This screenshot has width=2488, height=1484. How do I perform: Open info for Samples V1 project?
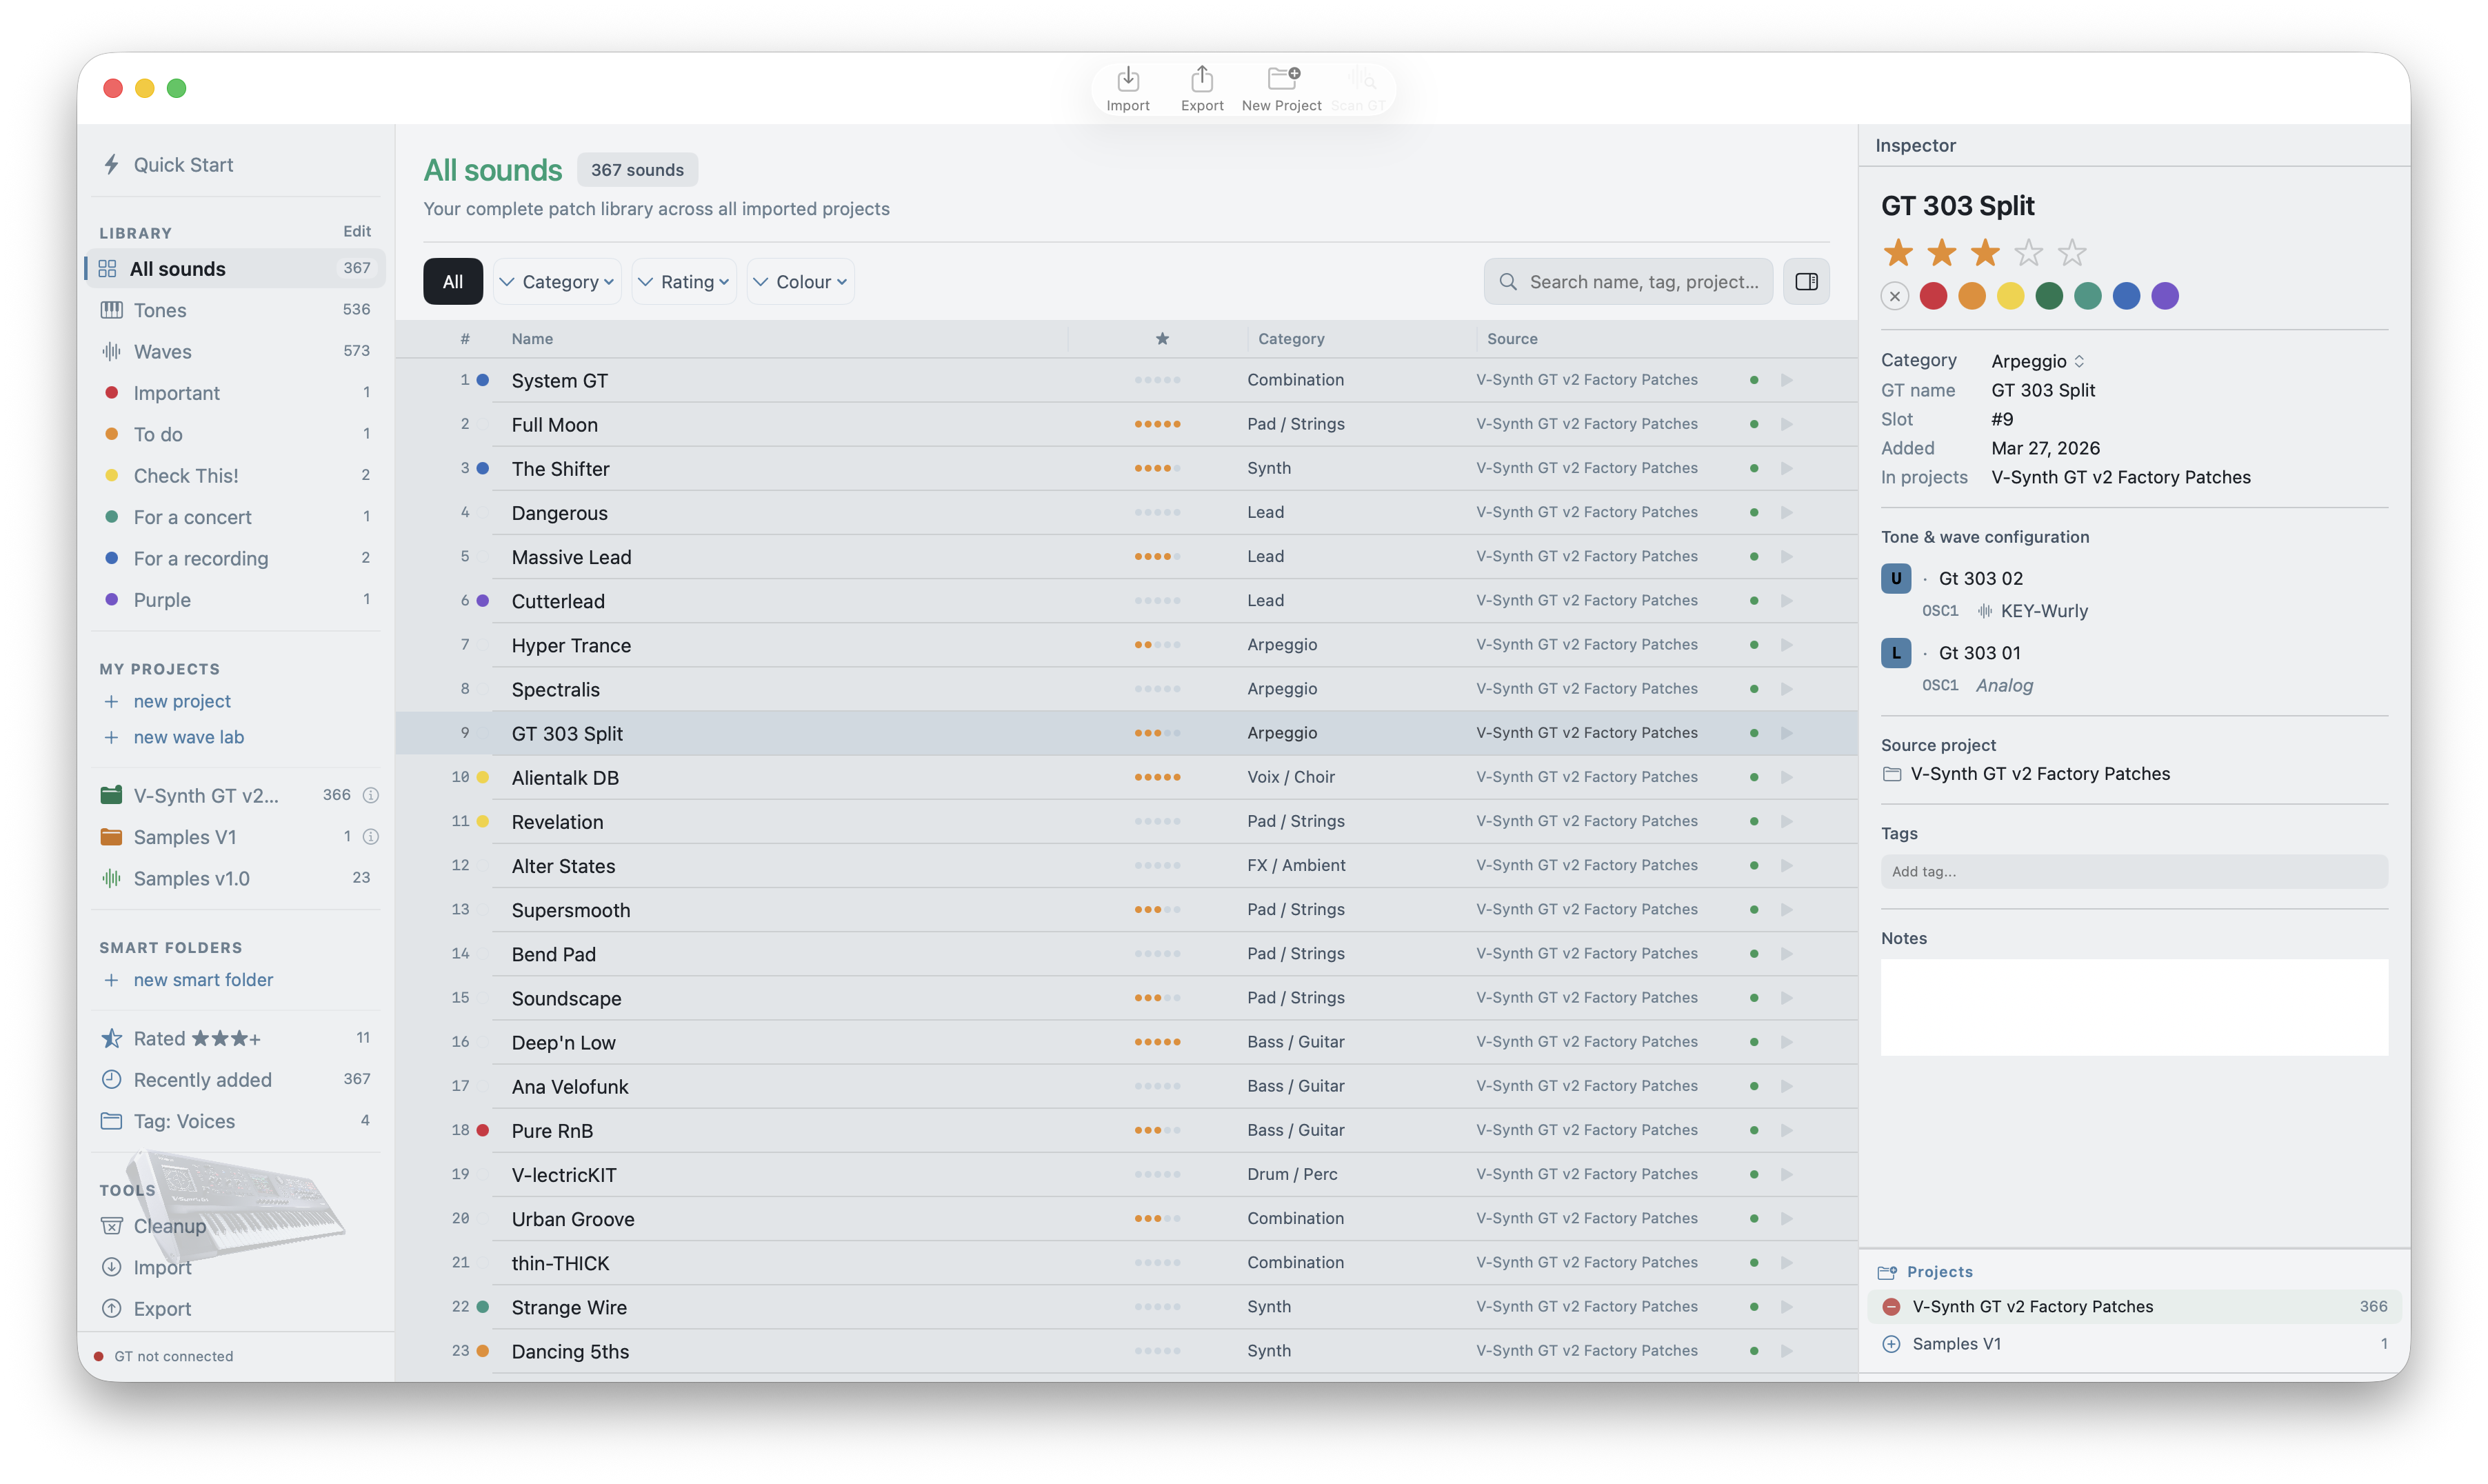pyautogui.click(x=371, y=836)
